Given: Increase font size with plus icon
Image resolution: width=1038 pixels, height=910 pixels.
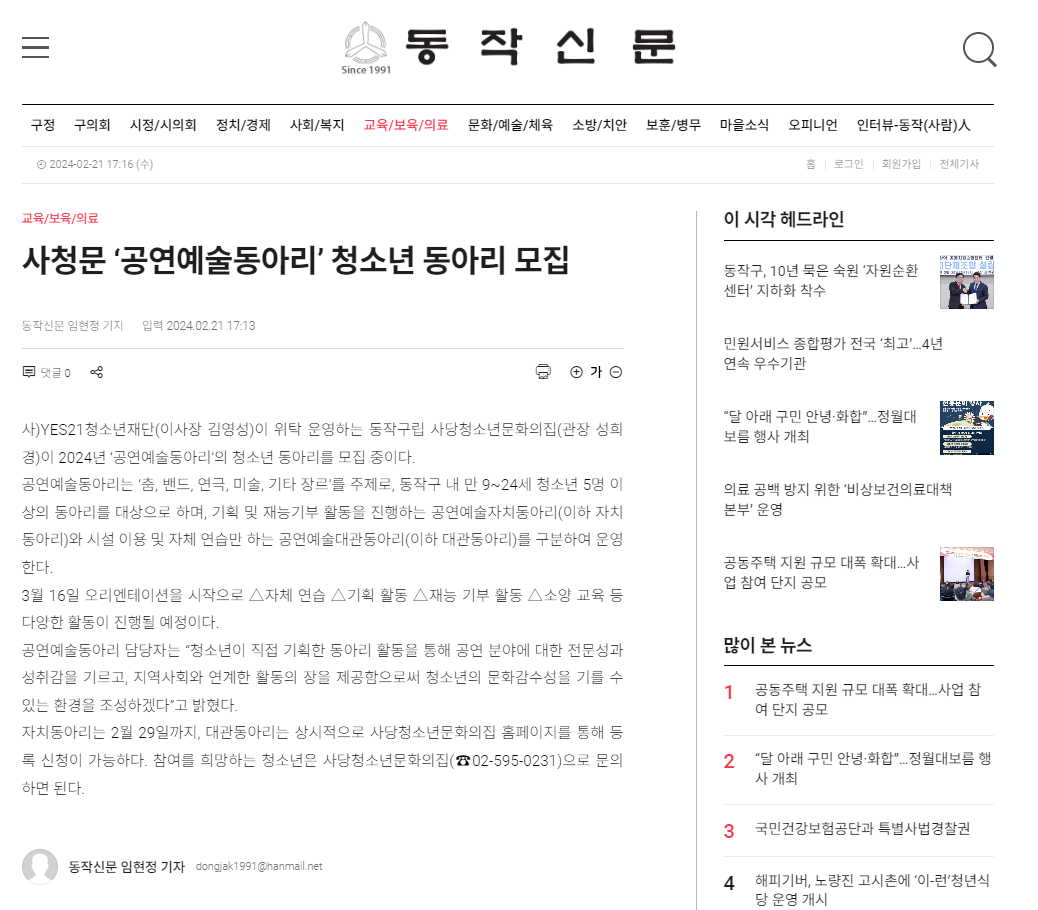Looking at the screenshot, I should click(576, 373).
